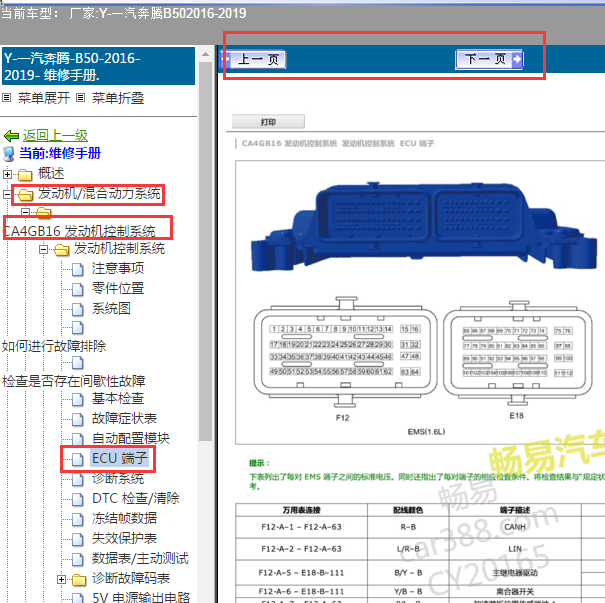Click Y-一汽奔腾-B50-2016-2019 维修手册 title
Viewport: 605px width, 603px height.
tap(98, 66)
